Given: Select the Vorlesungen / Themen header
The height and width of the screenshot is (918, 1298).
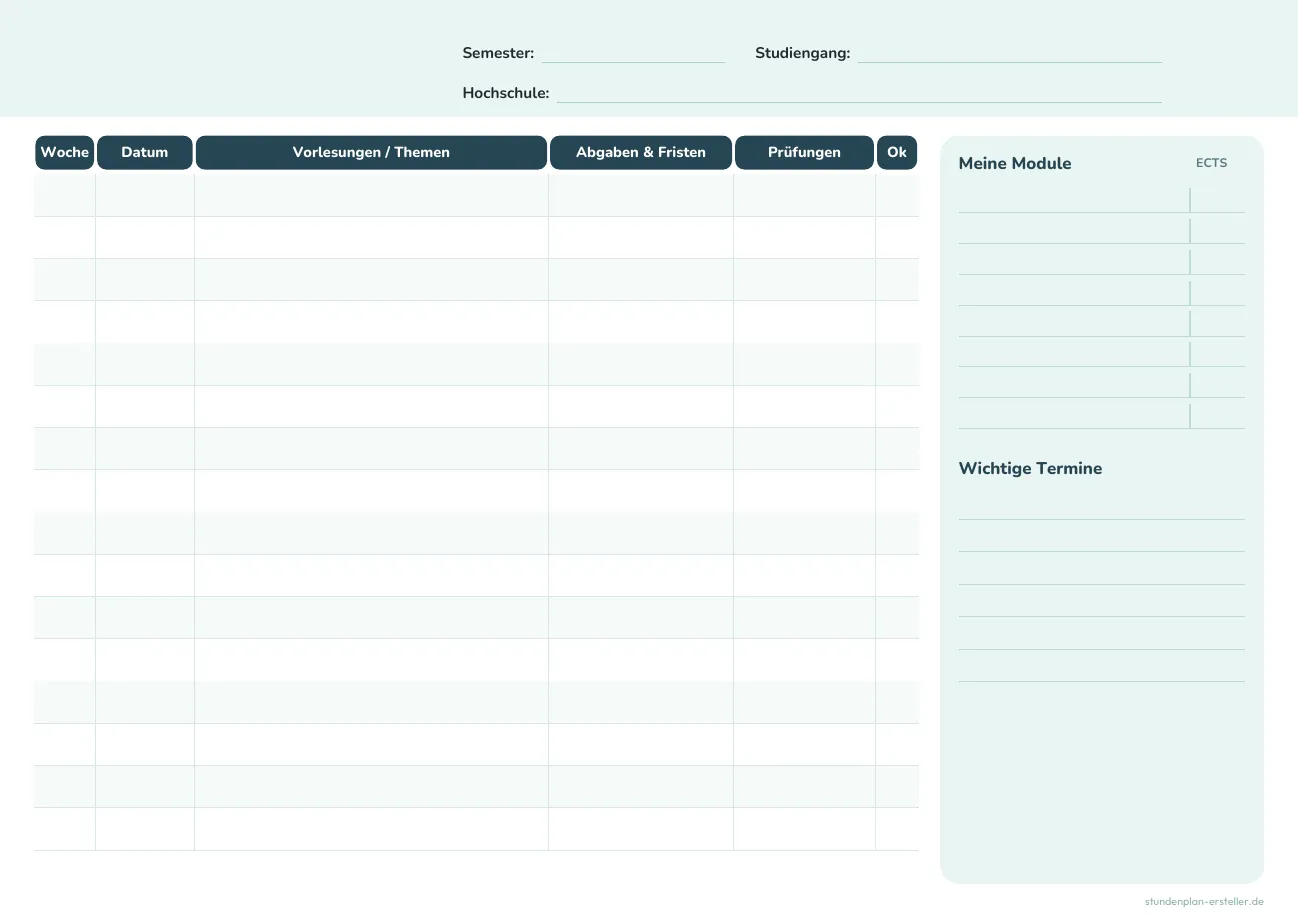Looking at the screenshot, I should tap(371, 153).
